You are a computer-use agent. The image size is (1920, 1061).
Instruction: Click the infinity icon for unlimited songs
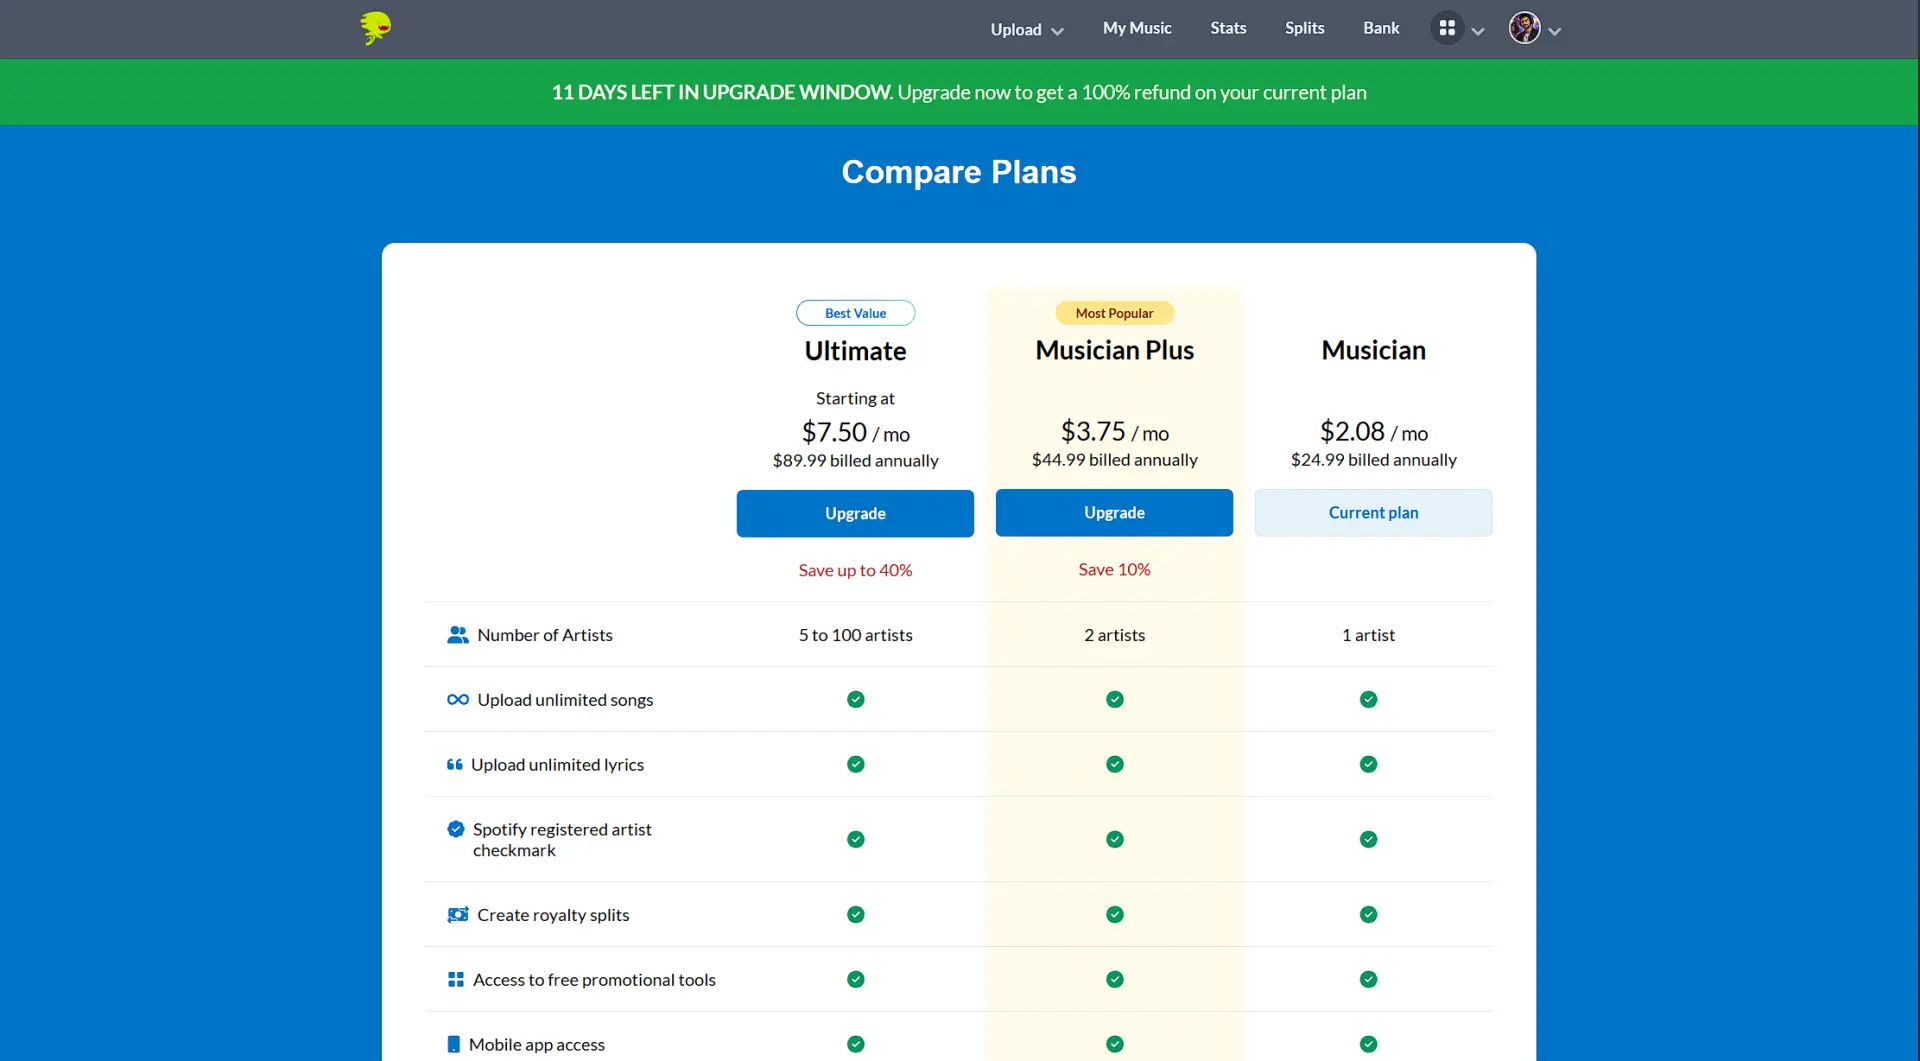(458, 700)
